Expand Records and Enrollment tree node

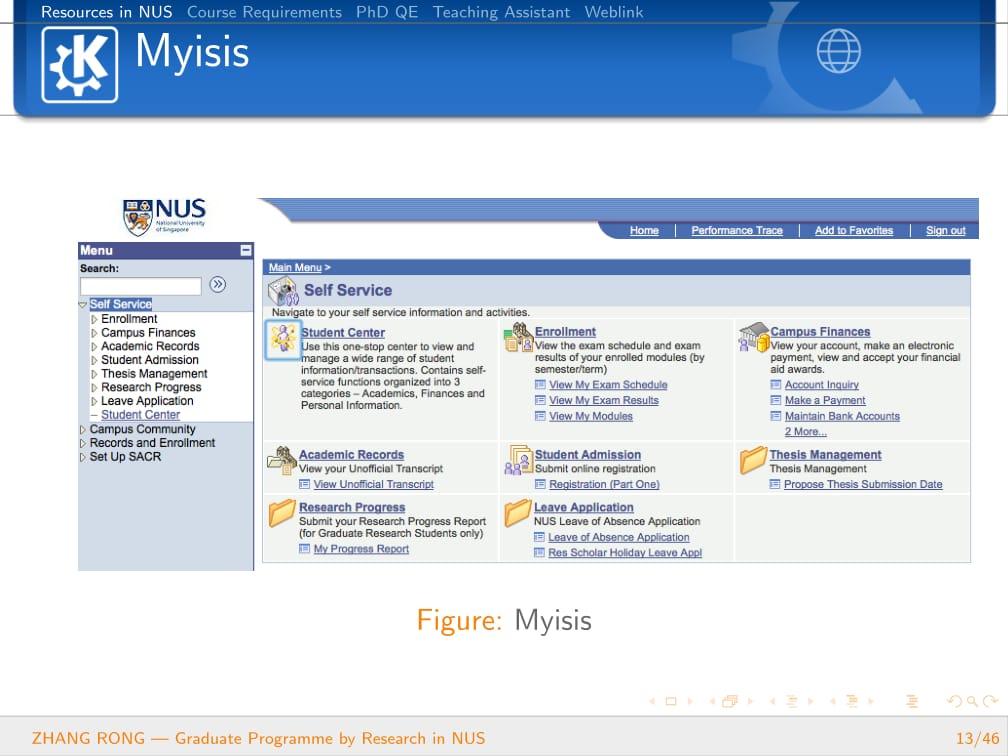tap(82, 443)
